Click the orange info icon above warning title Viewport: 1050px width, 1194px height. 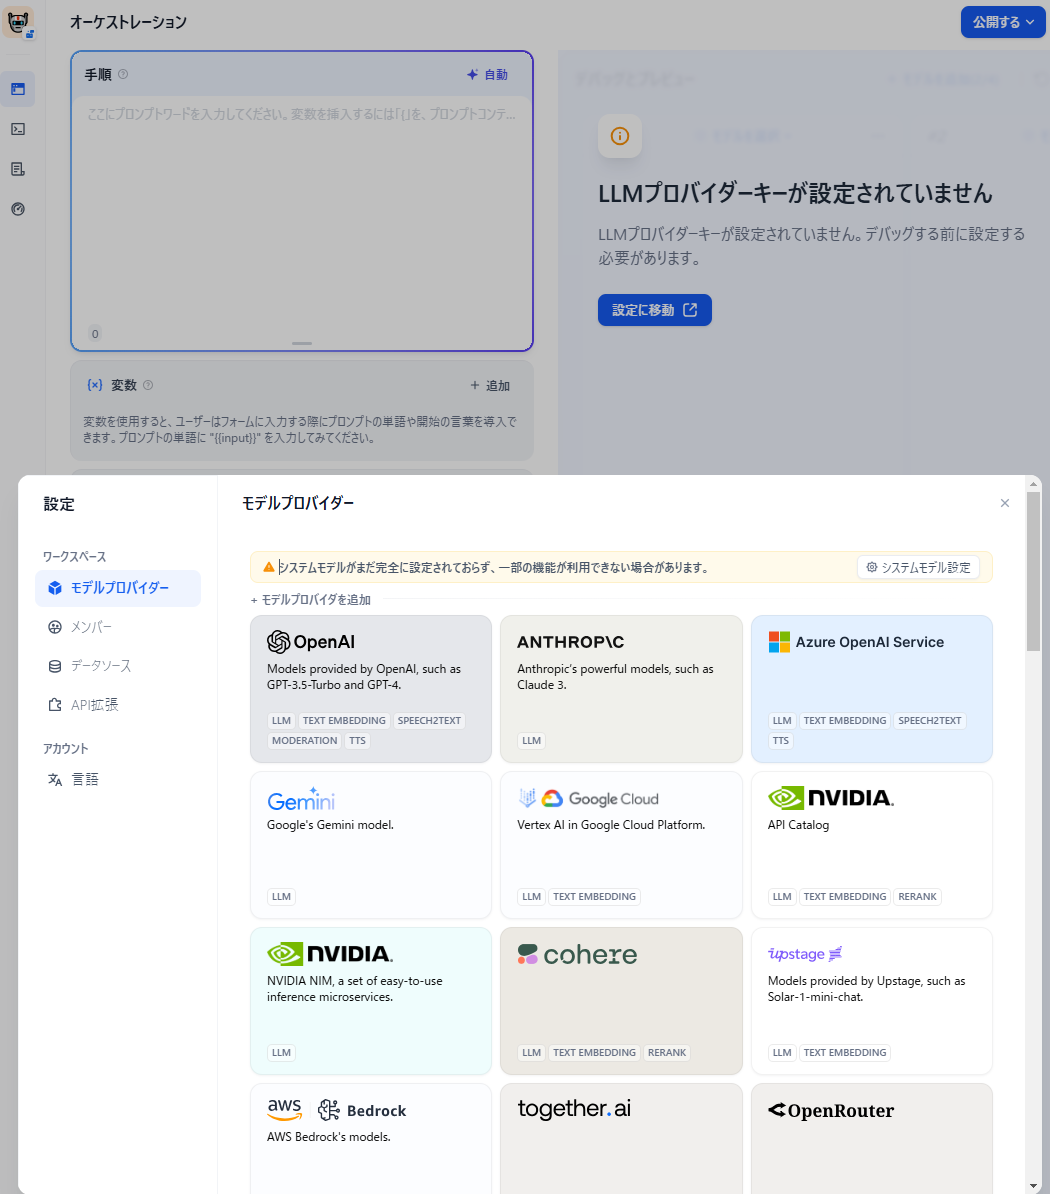620,136
